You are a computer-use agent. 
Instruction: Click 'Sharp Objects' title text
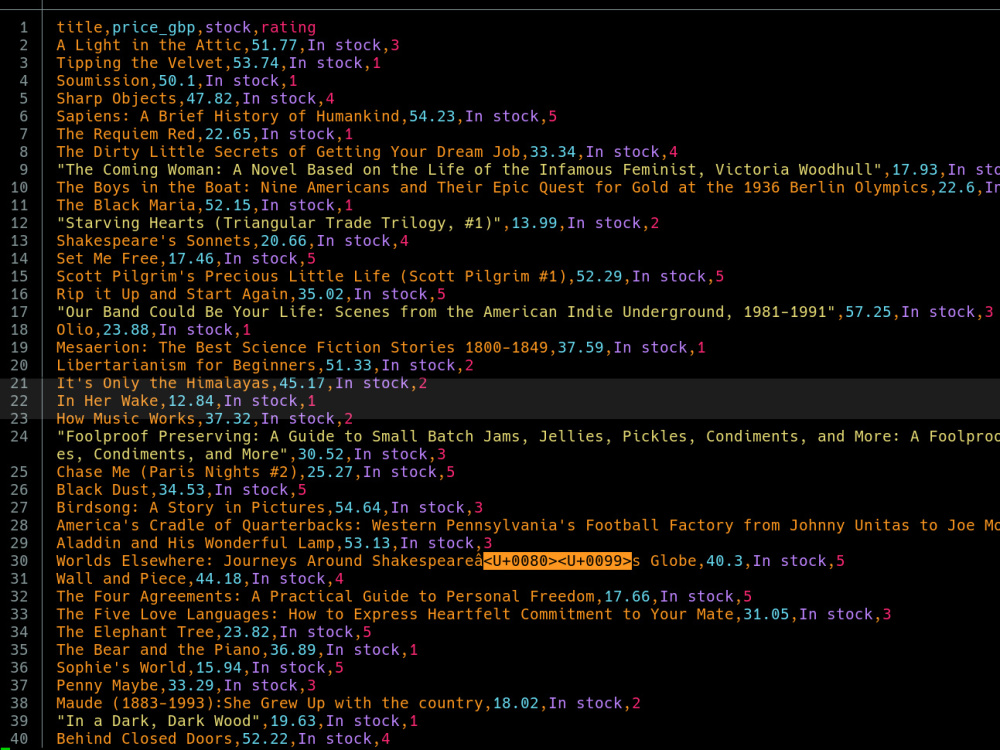117,99
